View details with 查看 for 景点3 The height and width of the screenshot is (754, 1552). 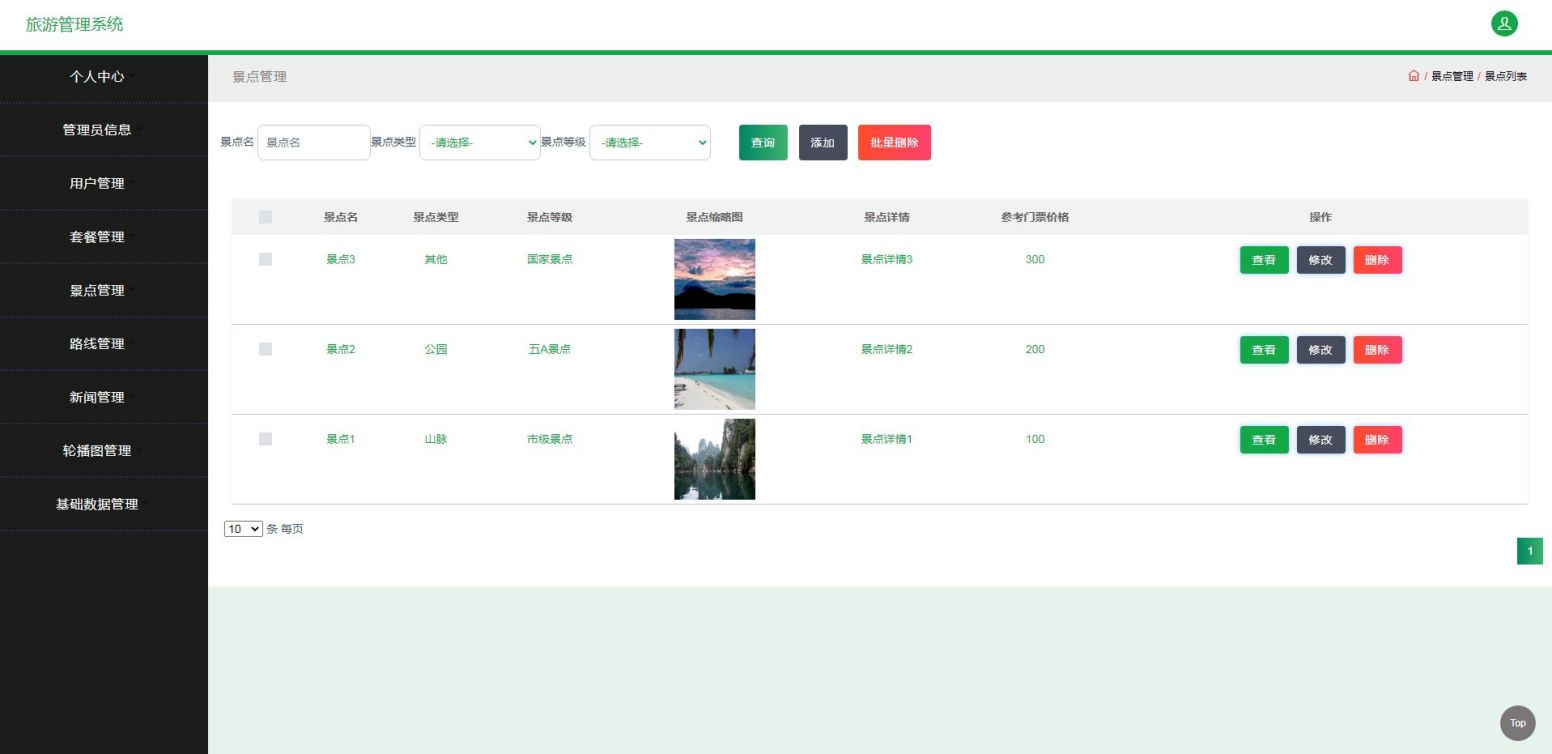coord(1264,260)
